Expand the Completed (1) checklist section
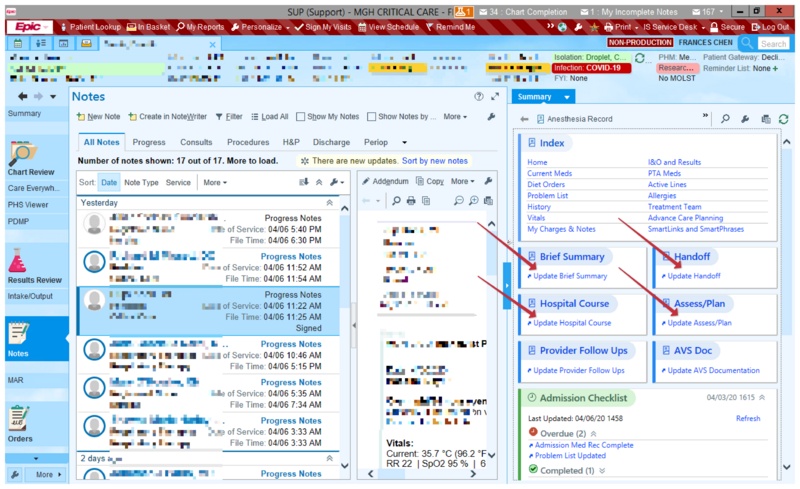The image size is (800, 489). coord(602,471)
